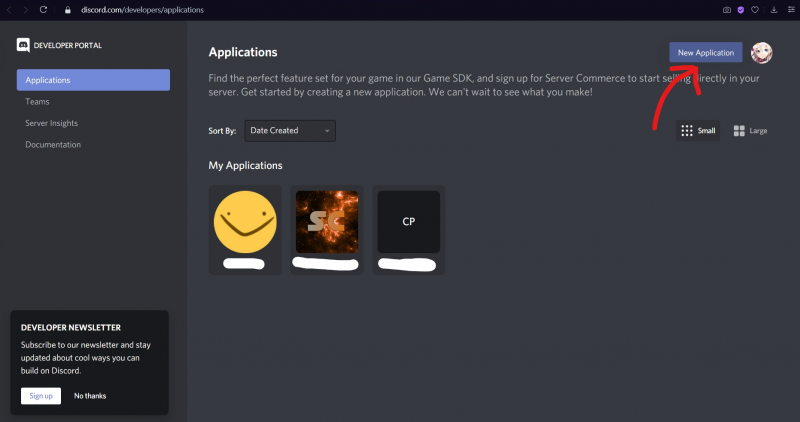The width and height of the screenshot is (800, 422).
Task: Open the SC galaxy application
Action: point(327,230)
